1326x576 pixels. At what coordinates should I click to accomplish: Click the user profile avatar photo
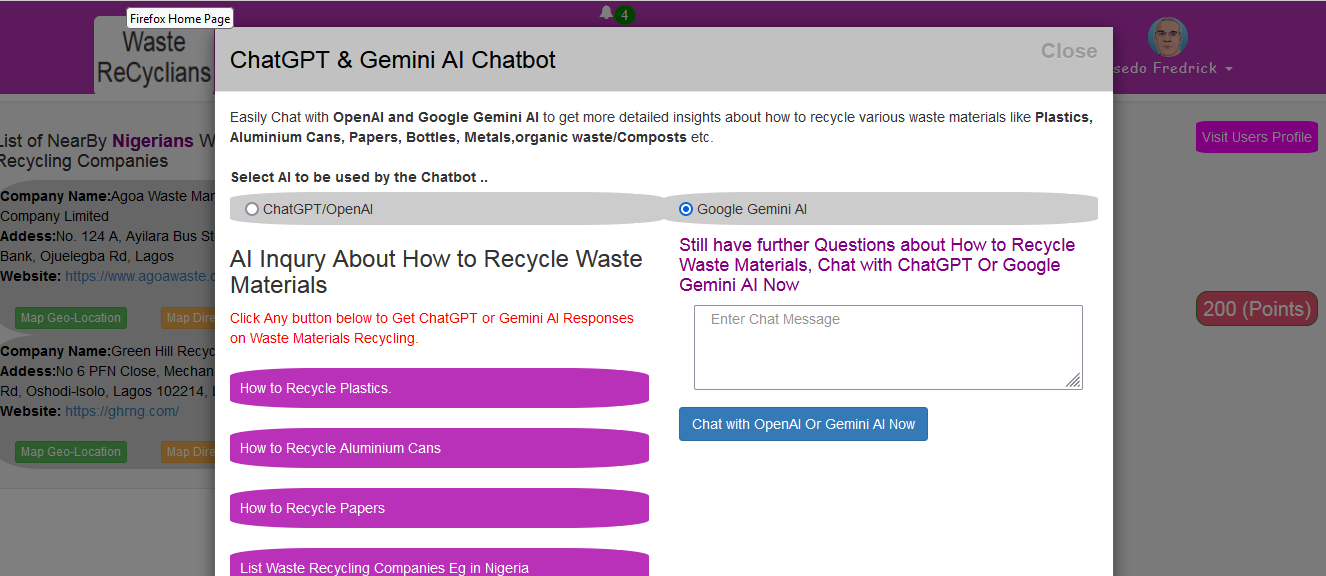point(1167,37)
